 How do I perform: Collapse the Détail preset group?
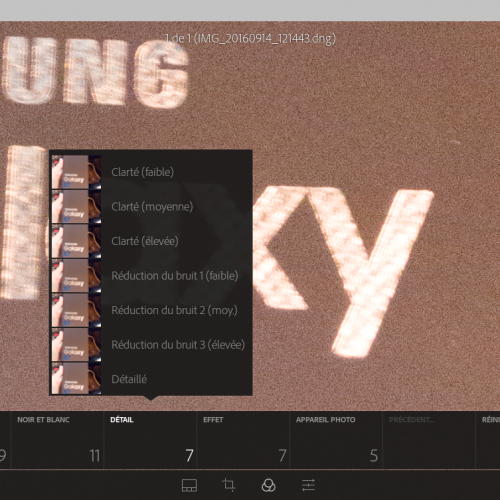tap(150, 440)
